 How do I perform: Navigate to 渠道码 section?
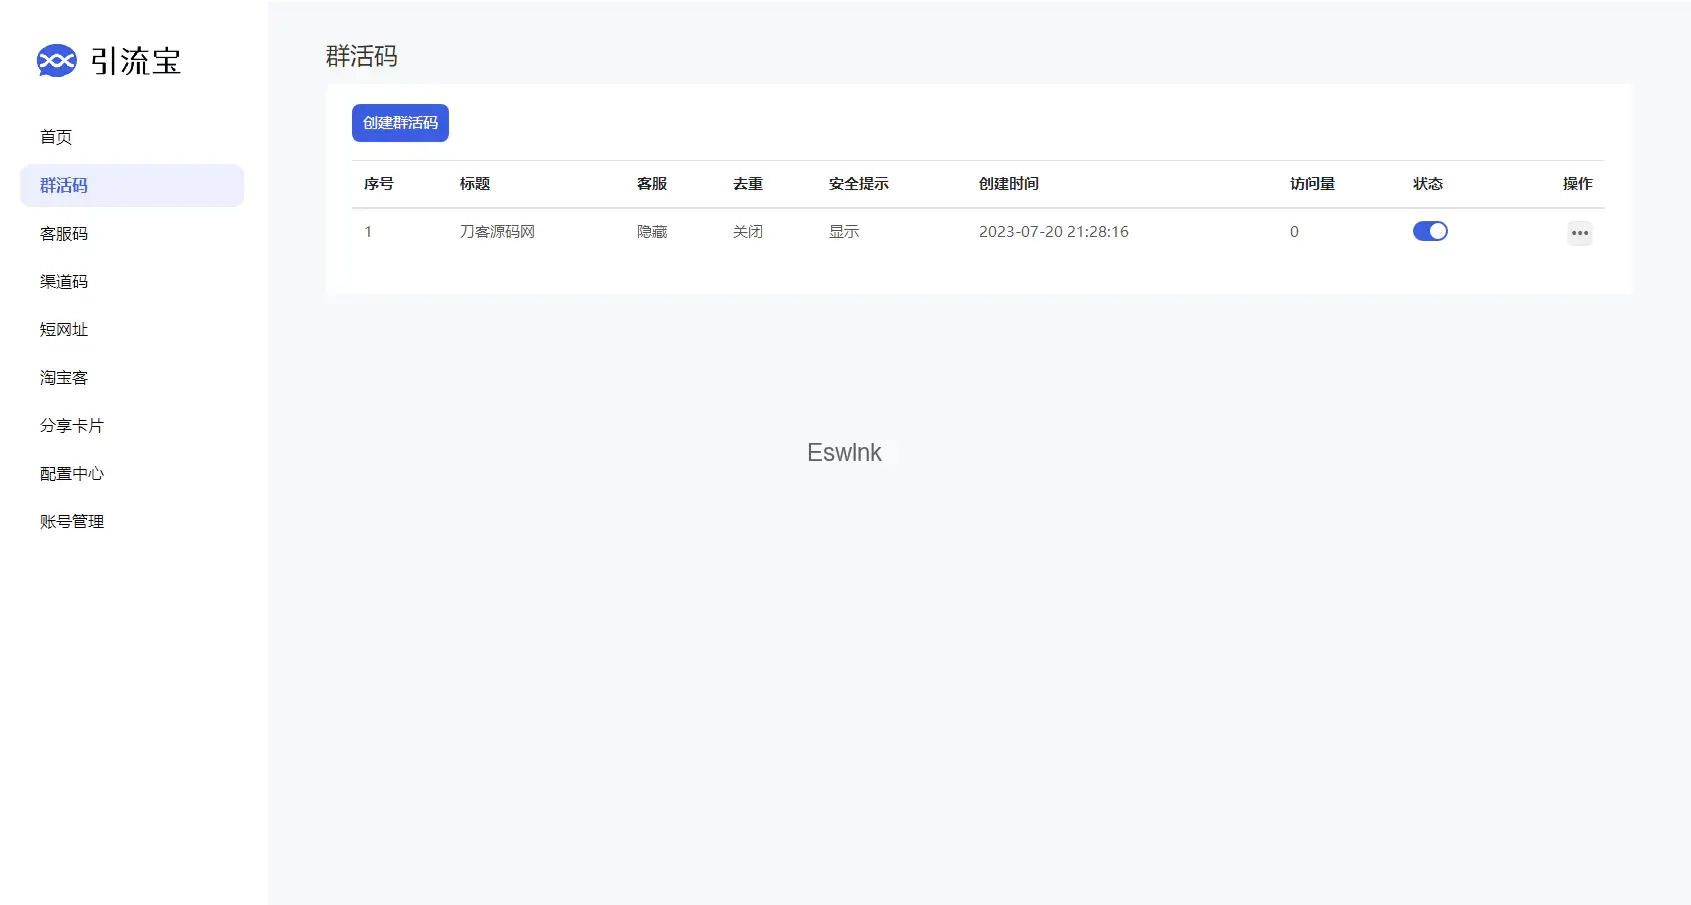tap(64, 281)
